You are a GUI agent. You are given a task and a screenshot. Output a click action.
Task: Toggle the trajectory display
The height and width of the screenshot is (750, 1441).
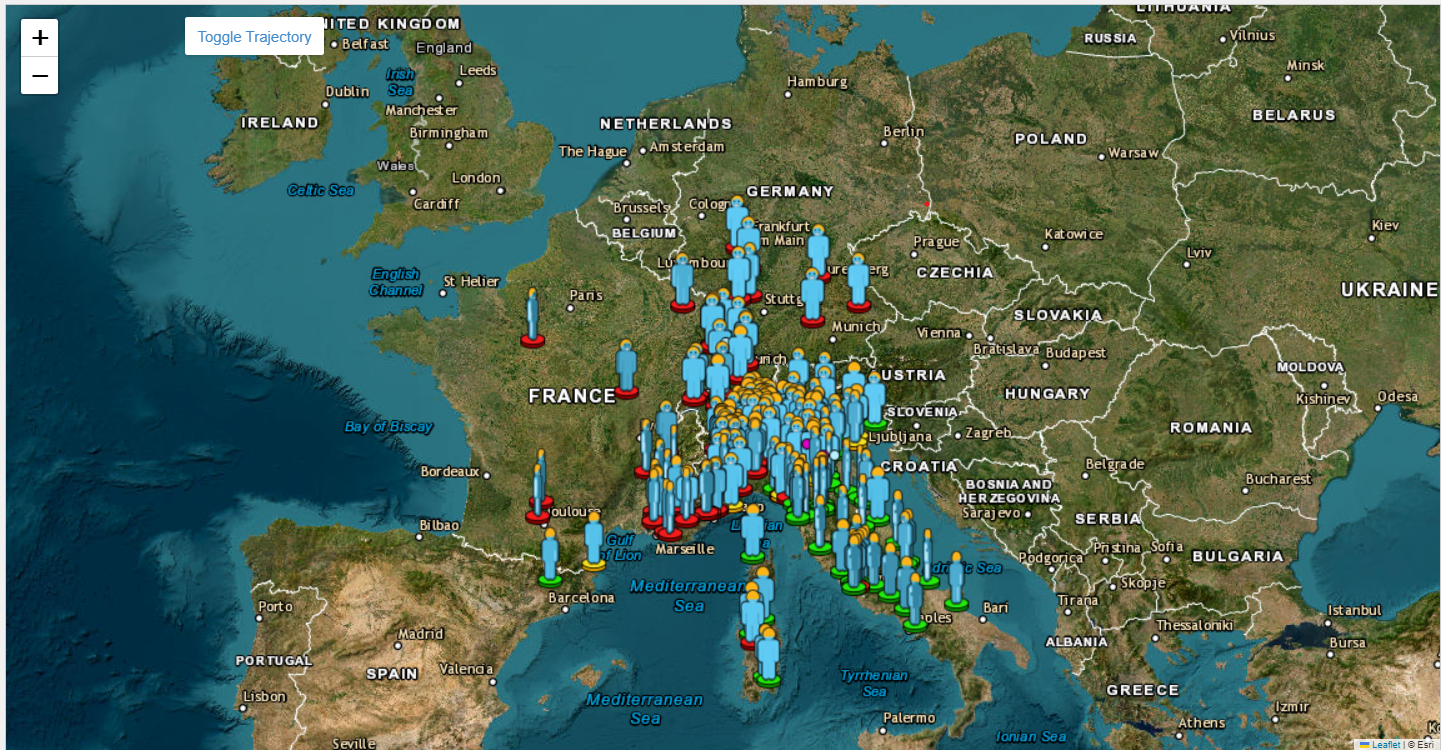[x=254, y=36]
